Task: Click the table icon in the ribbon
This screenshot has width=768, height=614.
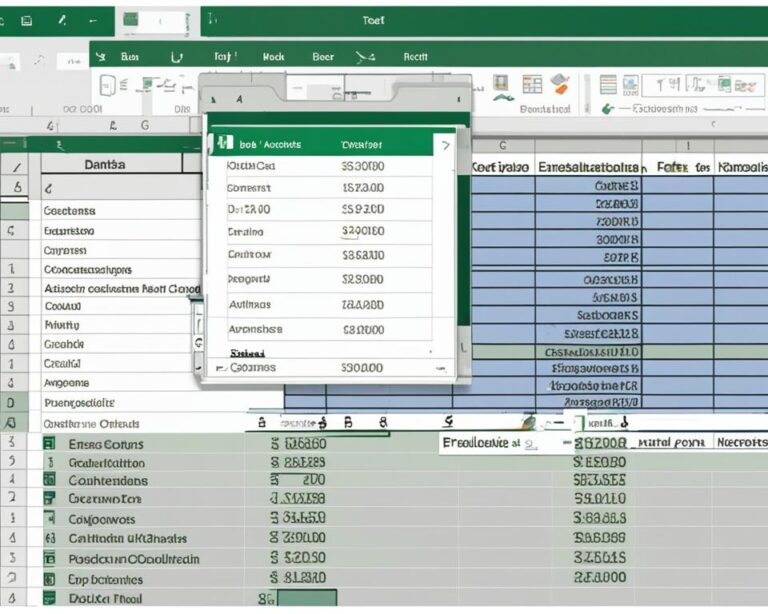Action: pos(532,85)
